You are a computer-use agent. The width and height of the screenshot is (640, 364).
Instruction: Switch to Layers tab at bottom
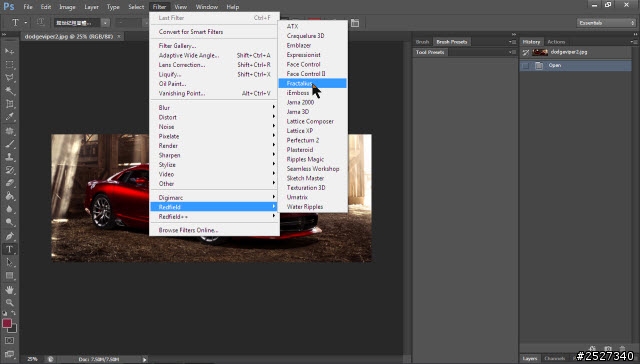[530, 359]
